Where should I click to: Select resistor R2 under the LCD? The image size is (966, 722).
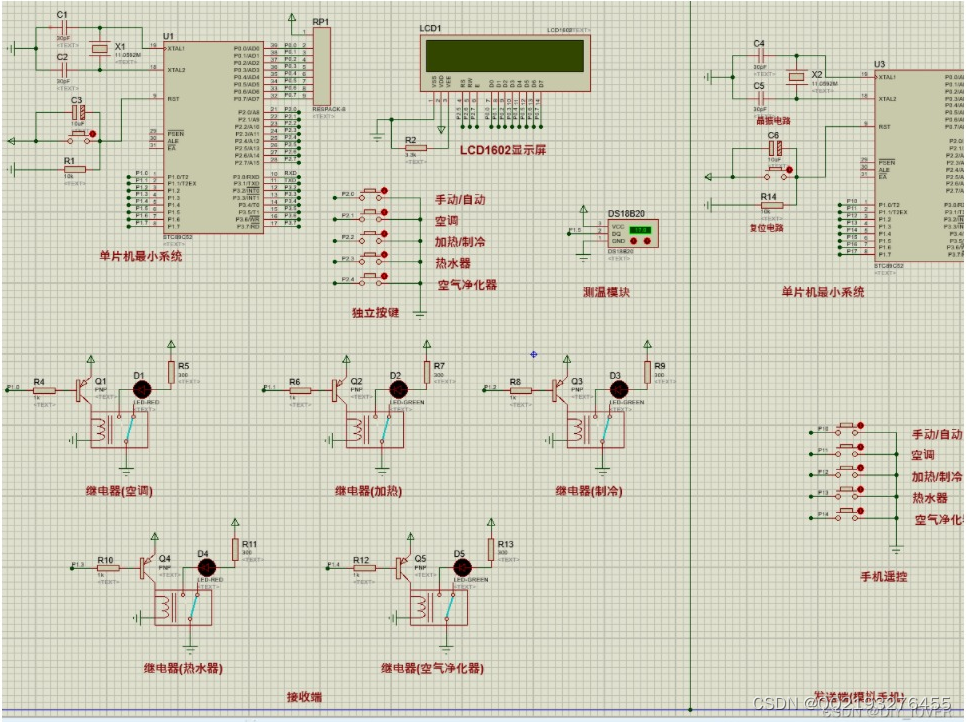pyautogui.click(x=415, y=148)
